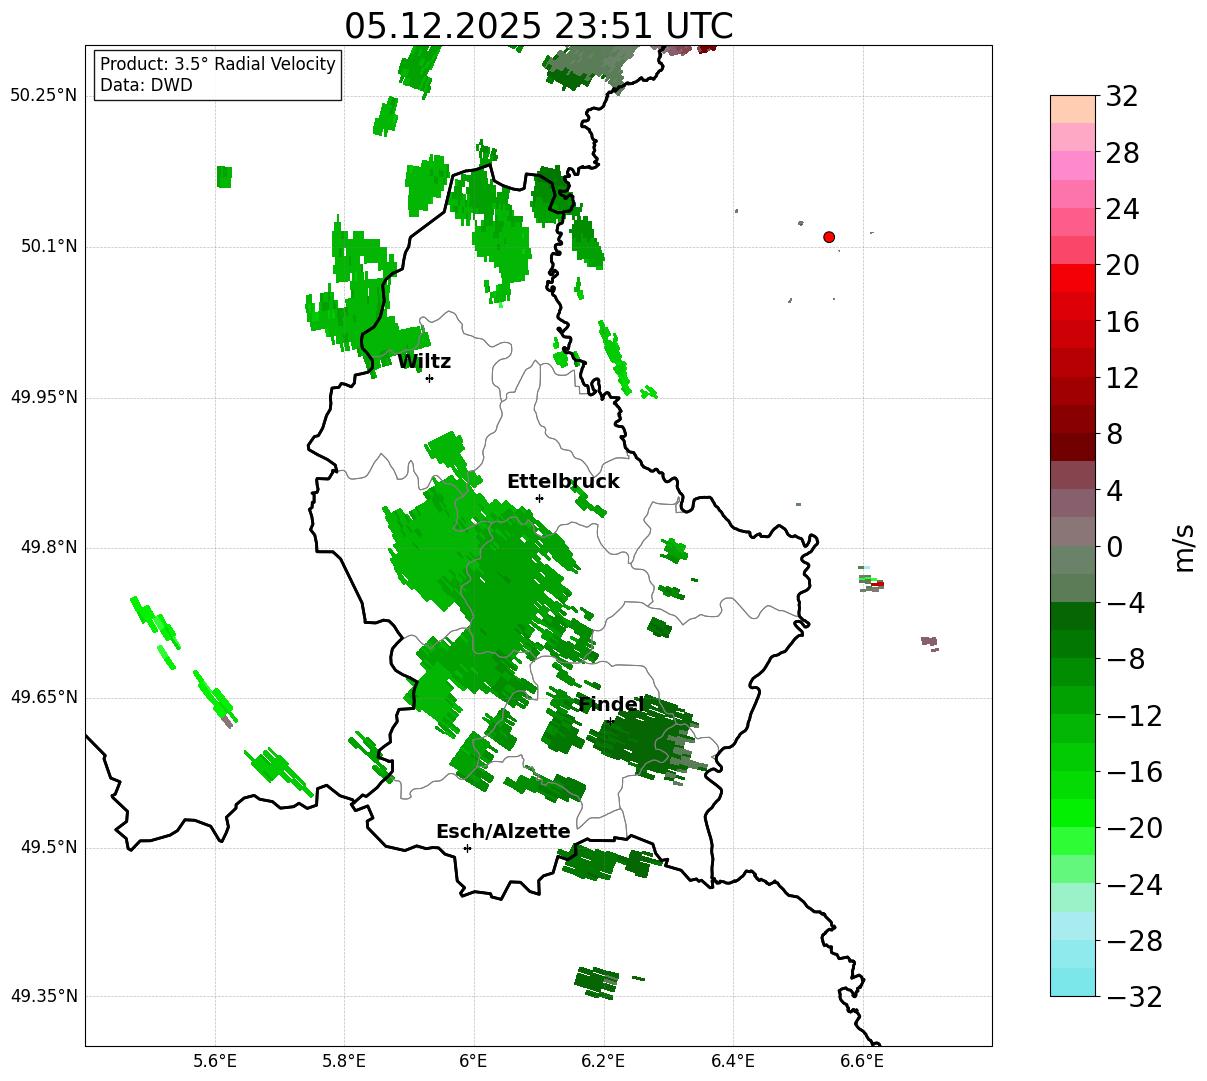
Task: Click the small green echo near 49.35°N
Action: [597, 982]
